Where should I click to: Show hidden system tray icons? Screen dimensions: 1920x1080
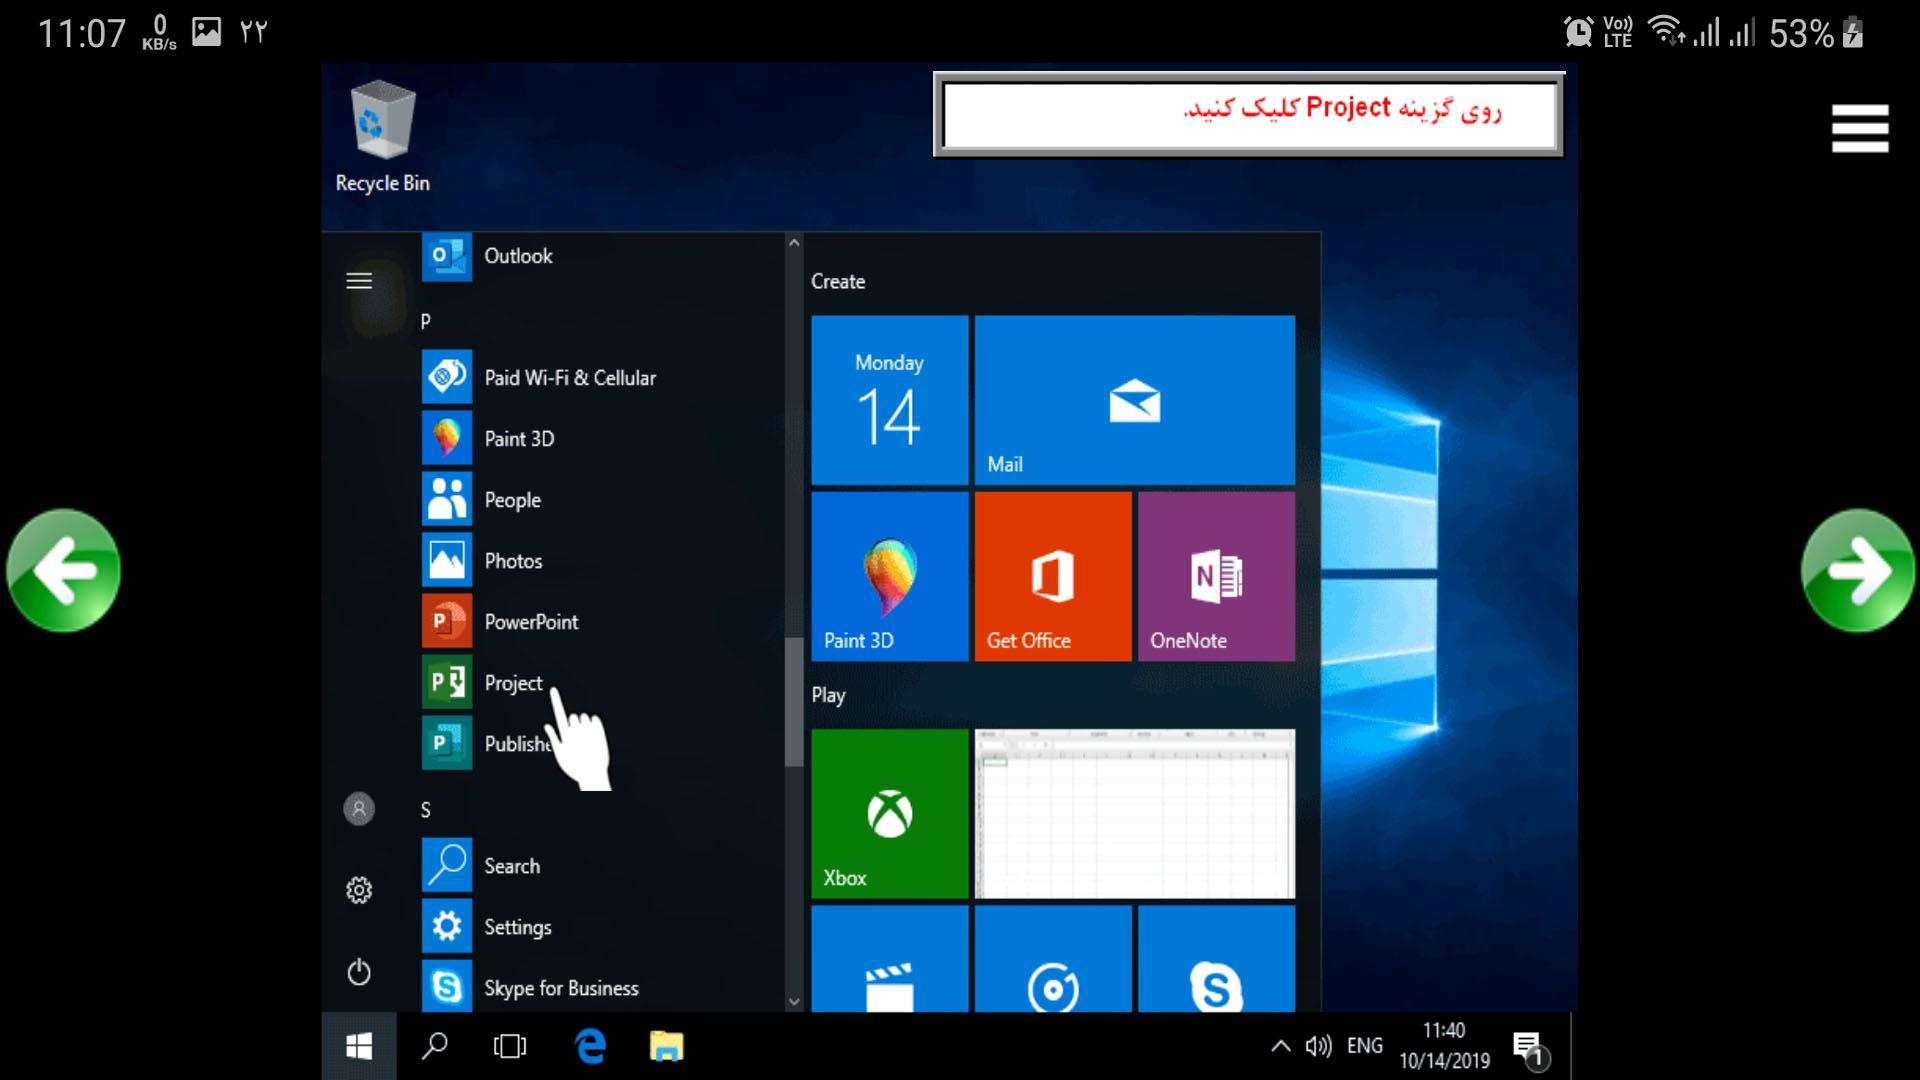(1280, 1046)
